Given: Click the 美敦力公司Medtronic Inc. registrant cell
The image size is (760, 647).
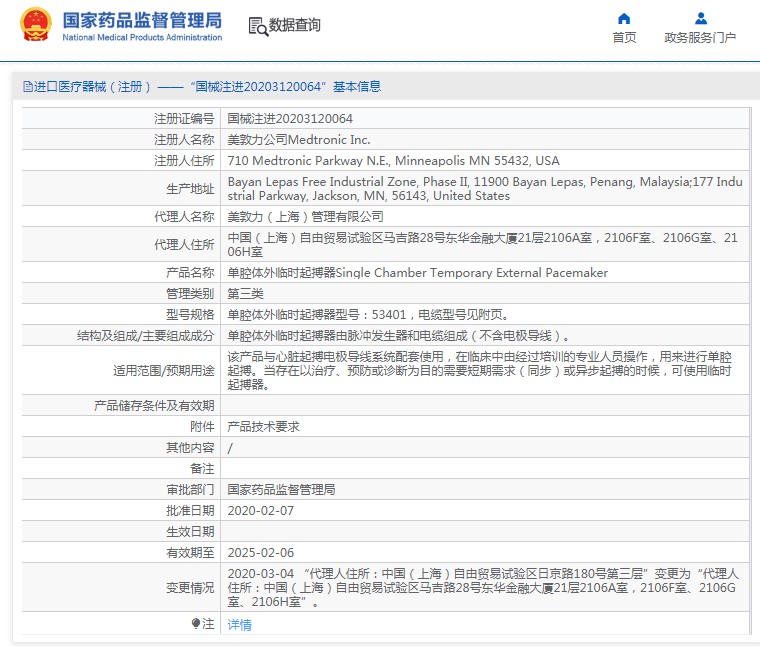Looking at the screenshot, I should [x=299, y=139].
